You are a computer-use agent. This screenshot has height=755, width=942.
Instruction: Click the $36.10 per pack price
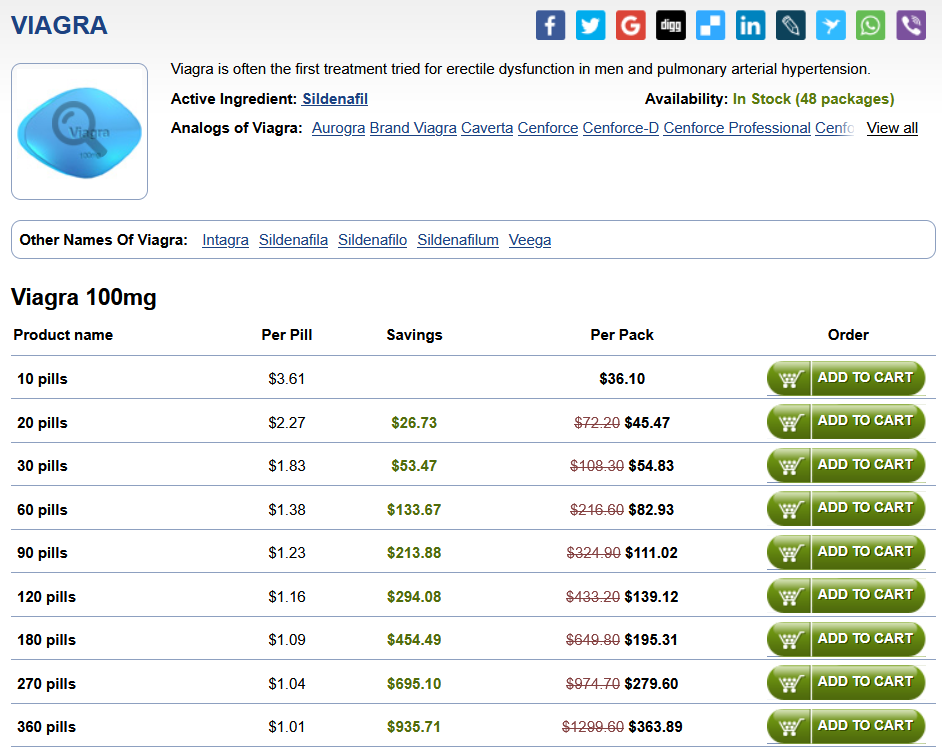coord(622,379)
